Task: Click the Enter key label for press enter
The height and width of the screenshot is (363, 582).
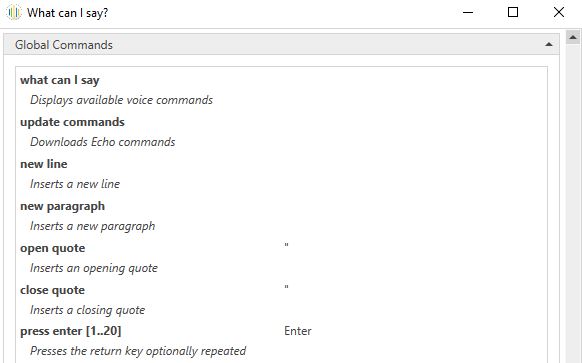Action: click(298, 331)
